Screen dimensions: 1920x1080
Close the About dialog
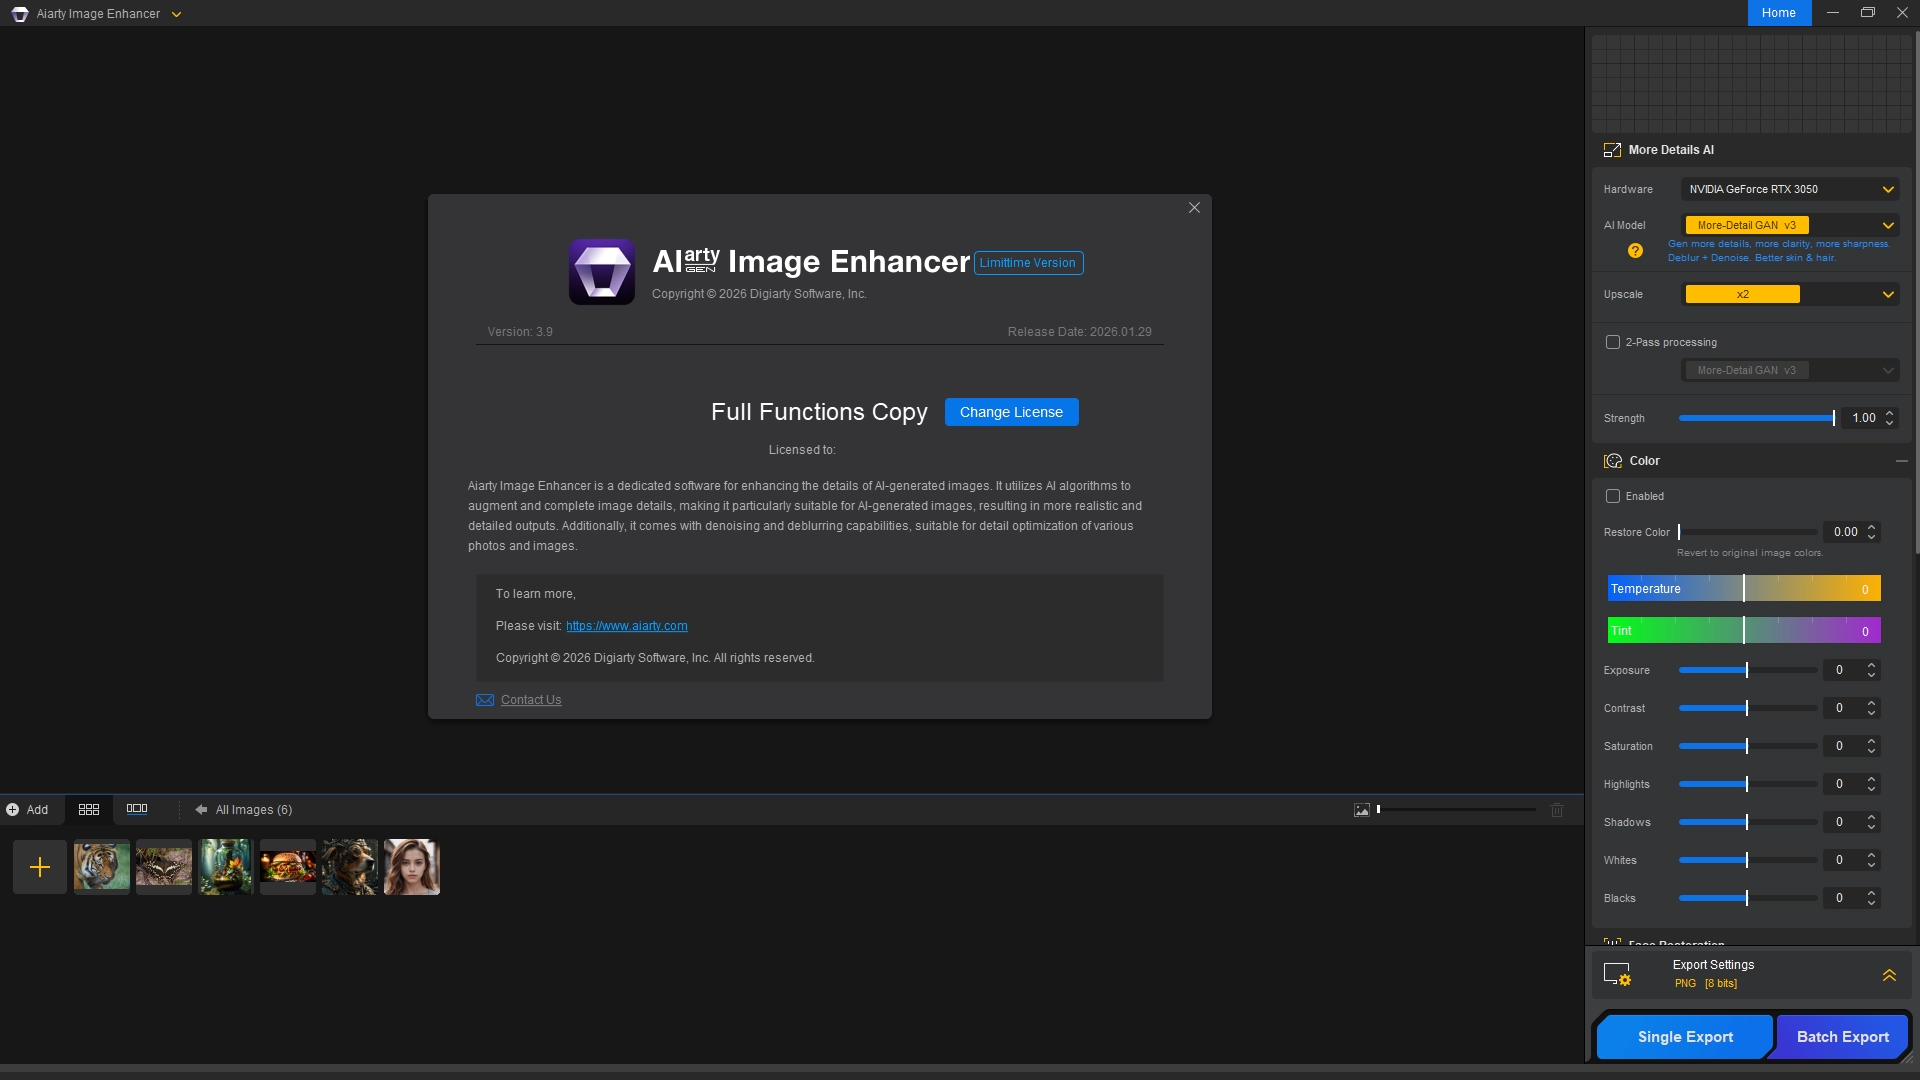click(x=1194, y=208)
